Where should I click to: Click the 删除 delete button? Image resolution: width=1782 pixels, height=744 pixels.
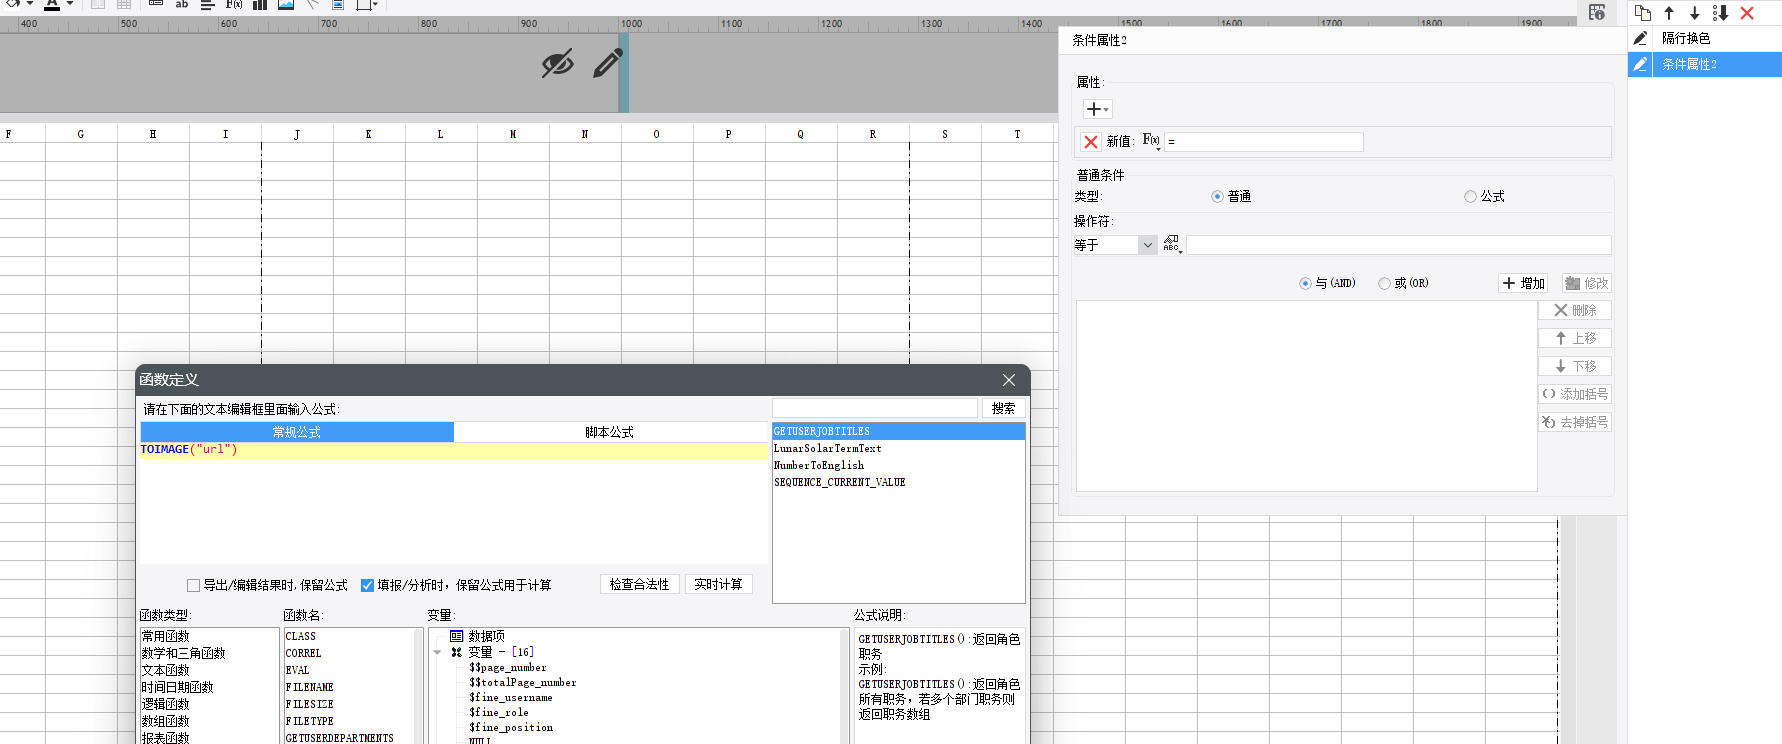click(1575, 310)
